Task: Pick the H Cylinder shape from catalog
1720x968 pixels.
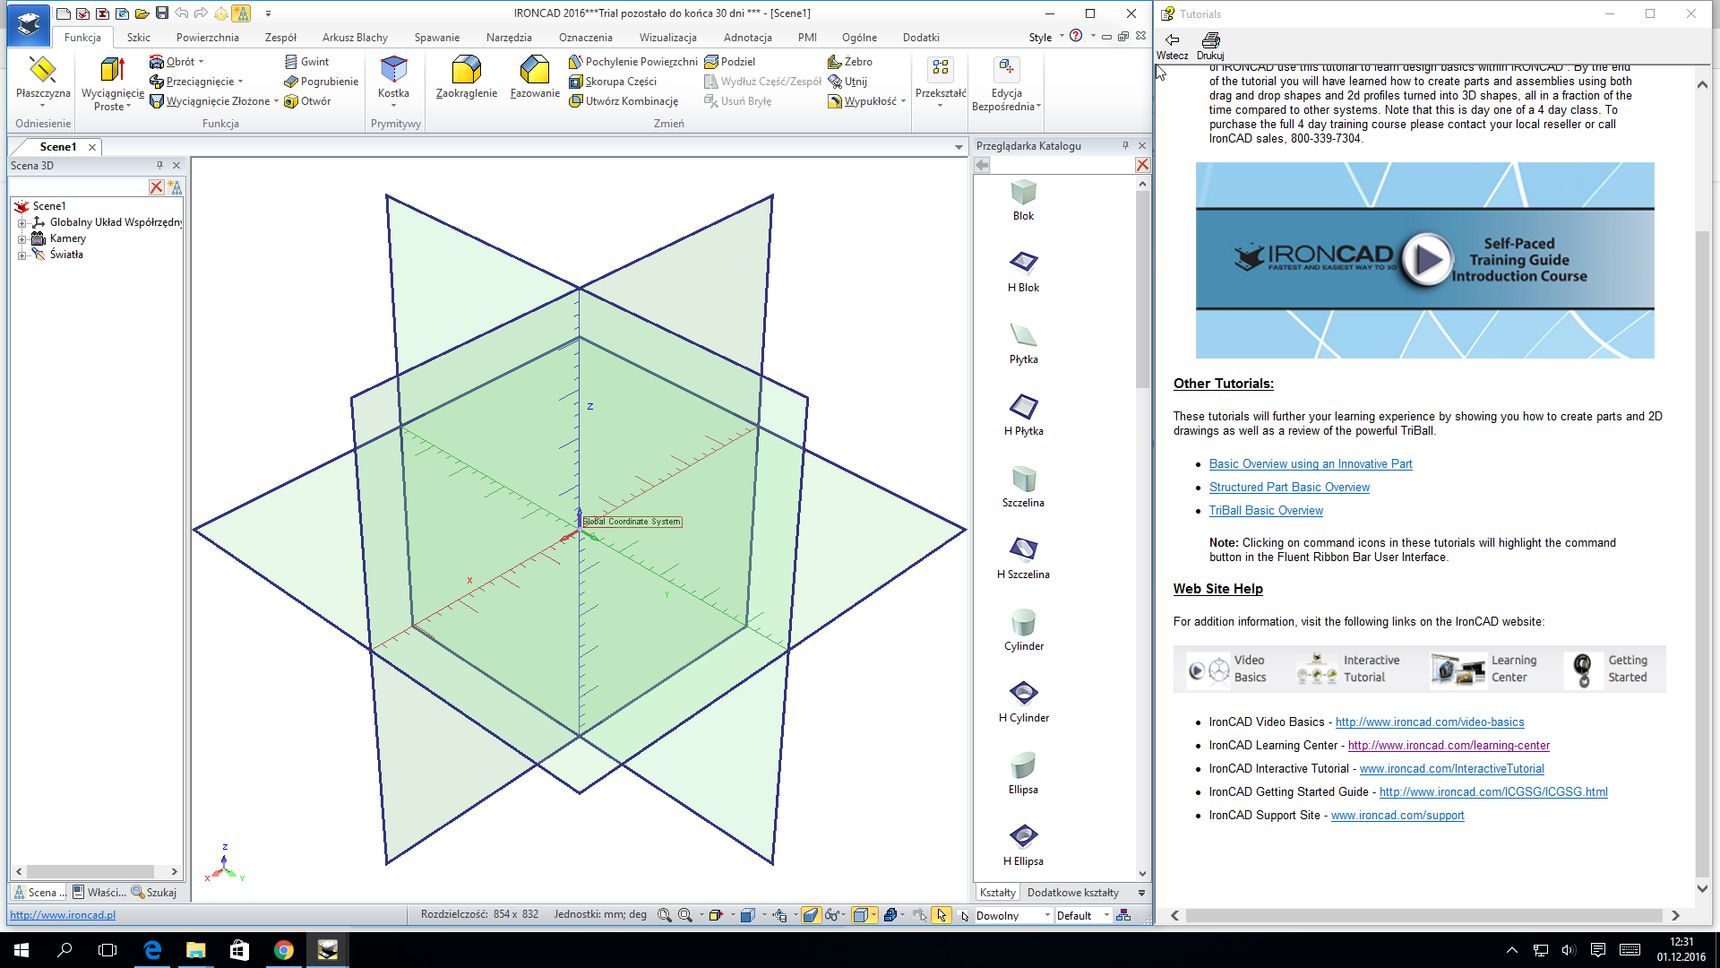Action: point(1023,701)
